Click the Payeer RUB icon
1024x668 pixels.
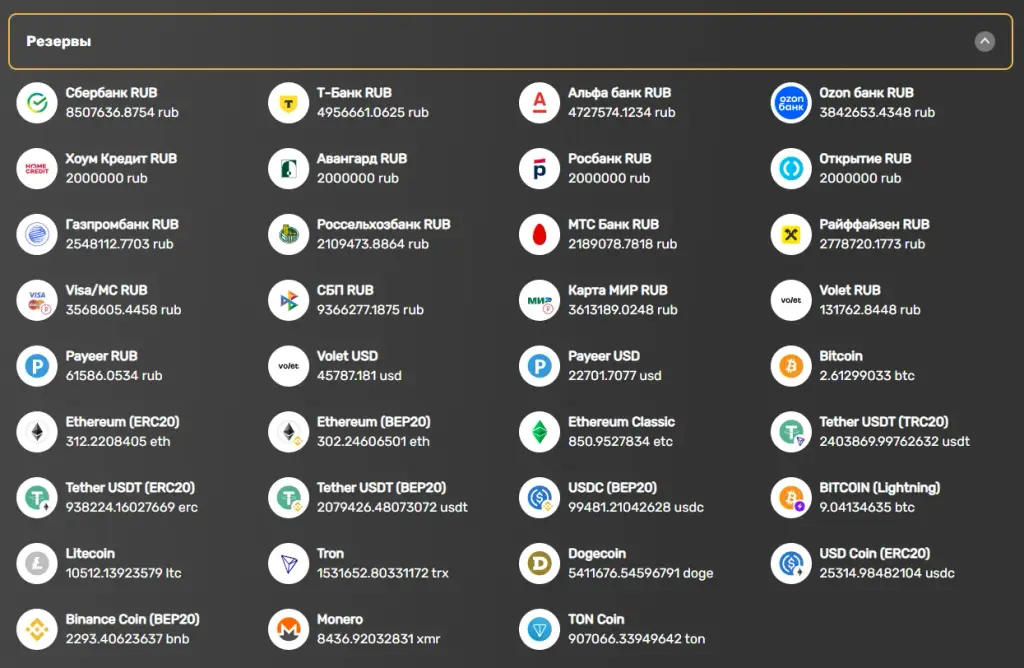[37, 366]
